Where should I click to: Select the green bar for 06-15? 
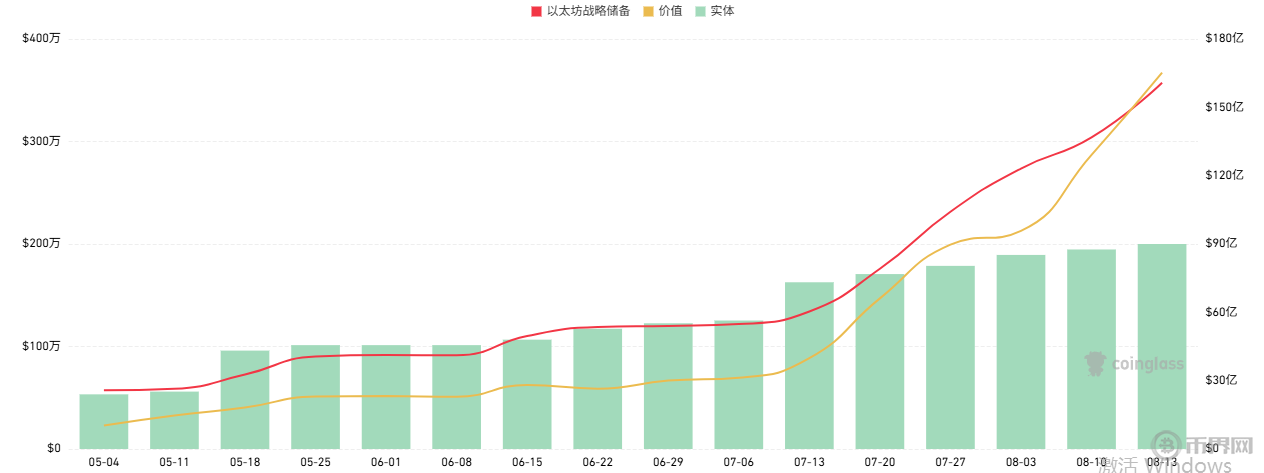pos(527,394)
